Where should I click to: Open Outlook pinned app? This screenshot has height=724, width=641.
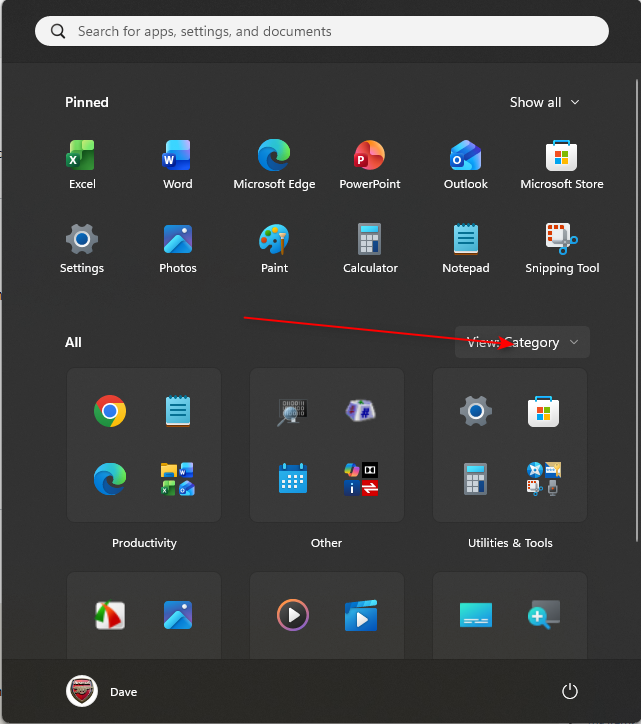click(466, 165)
